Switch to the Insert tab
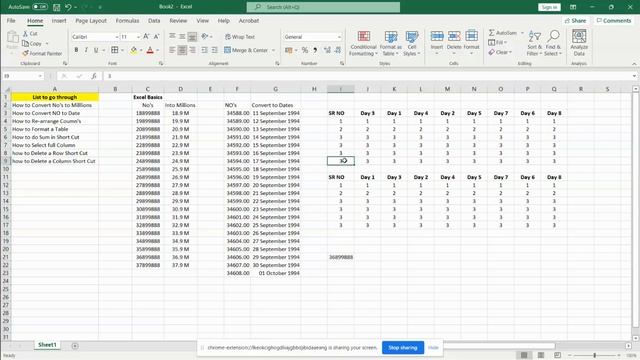Image resolution: width=640 pixels, height=360 pixels. tap(59, 21)
